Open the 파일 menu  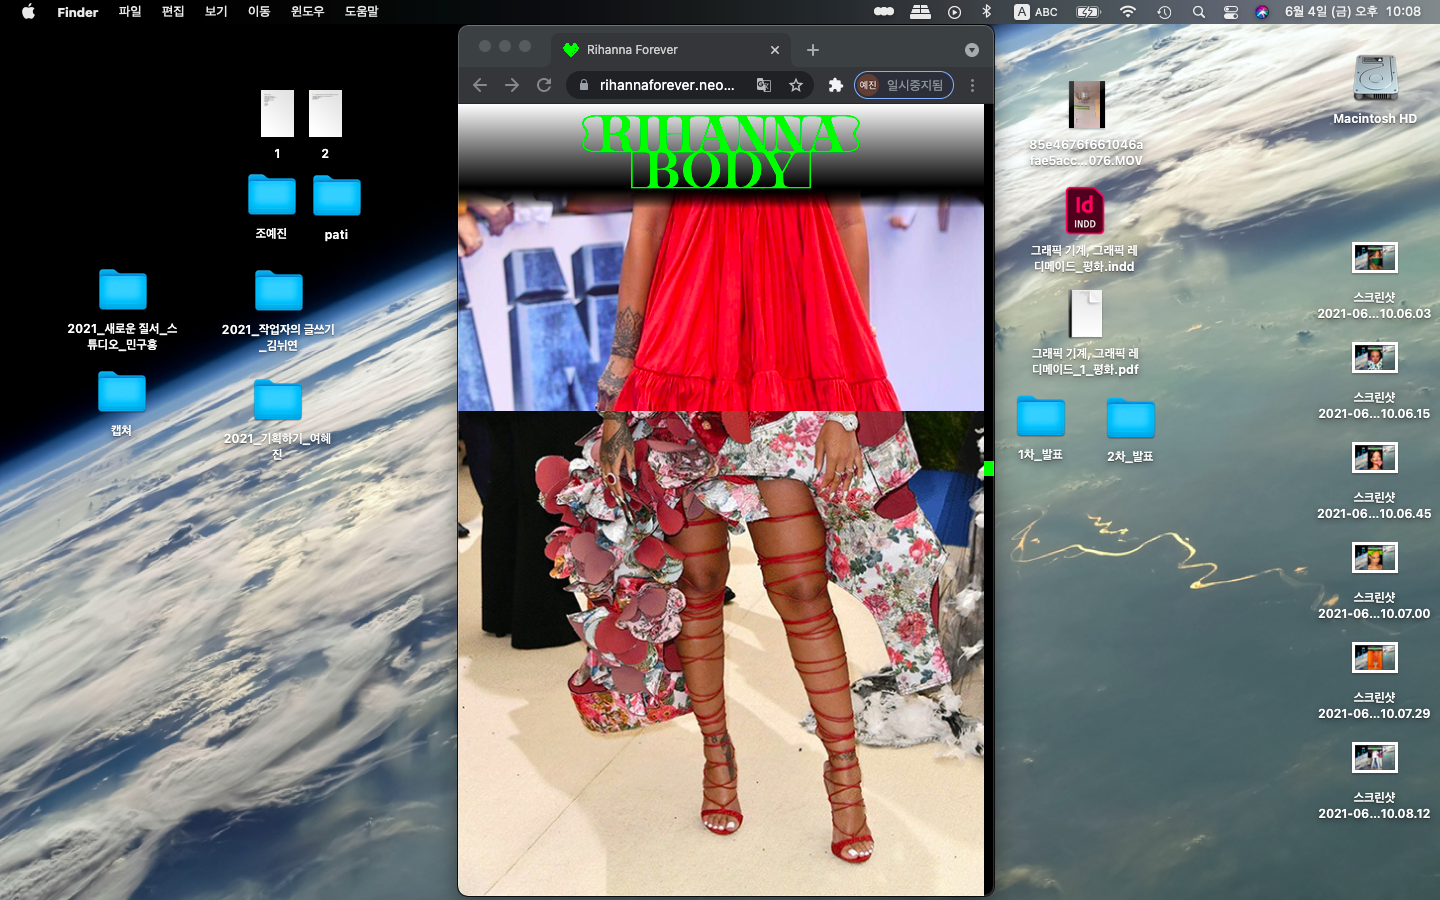(x=130, y=12)
